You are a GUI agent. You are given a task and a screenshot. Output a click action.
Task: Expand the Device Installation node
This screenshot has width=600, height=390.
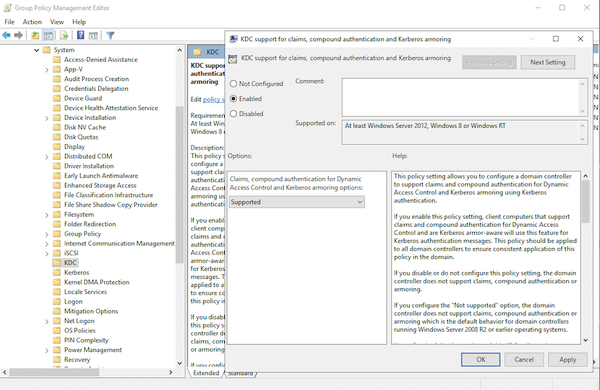point(47,118)
